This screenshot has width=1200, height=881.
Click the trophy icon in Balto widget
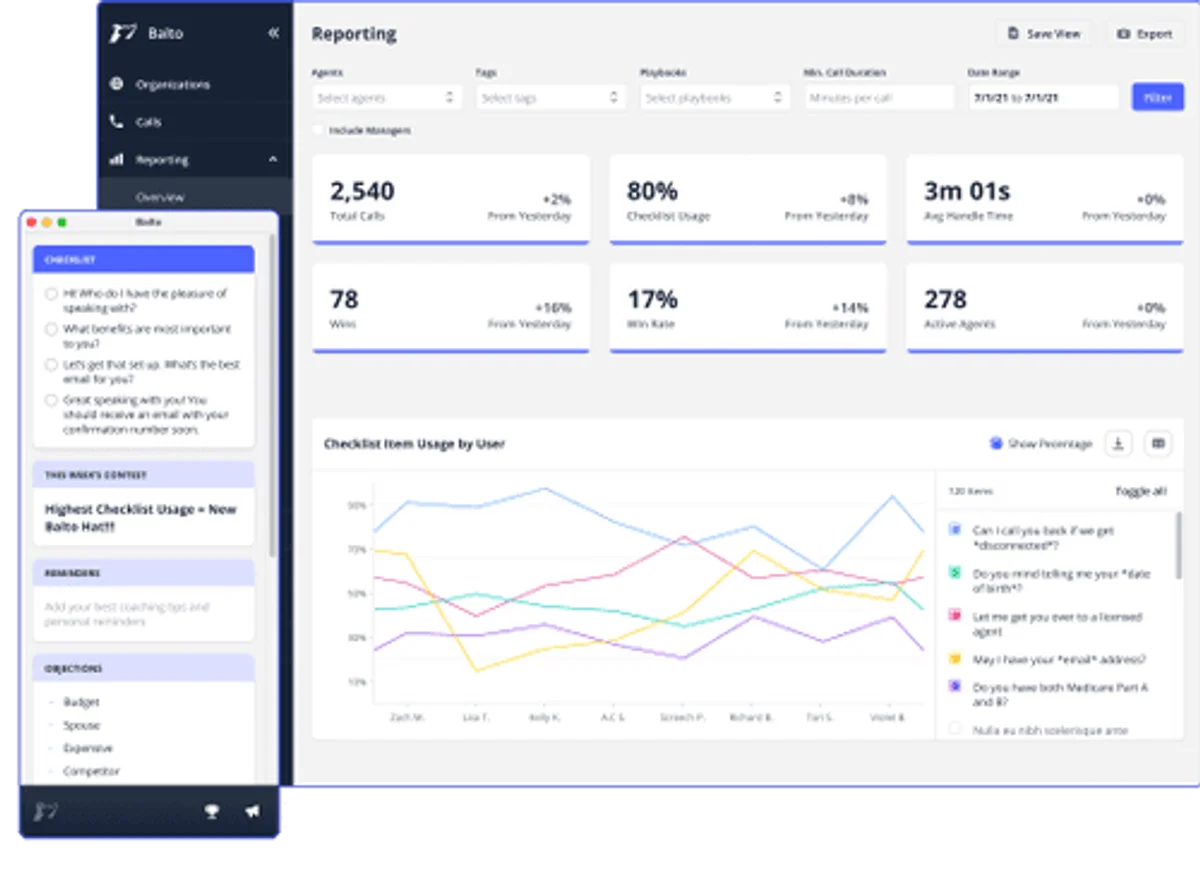pos(212,812)
